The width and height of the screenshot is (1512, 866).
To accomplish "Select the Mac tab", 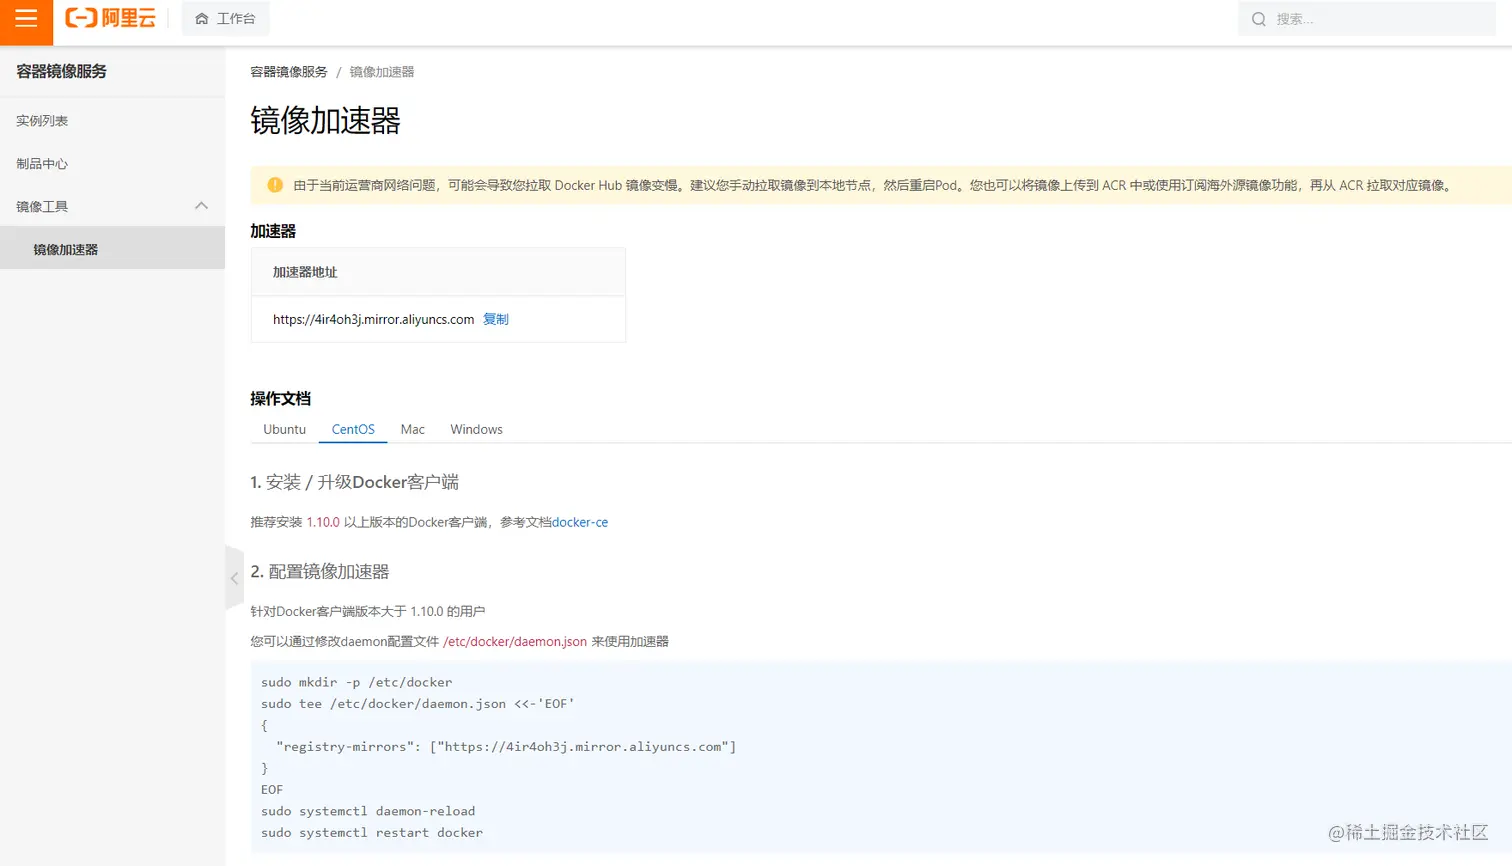I will click(x=412, y=429).
